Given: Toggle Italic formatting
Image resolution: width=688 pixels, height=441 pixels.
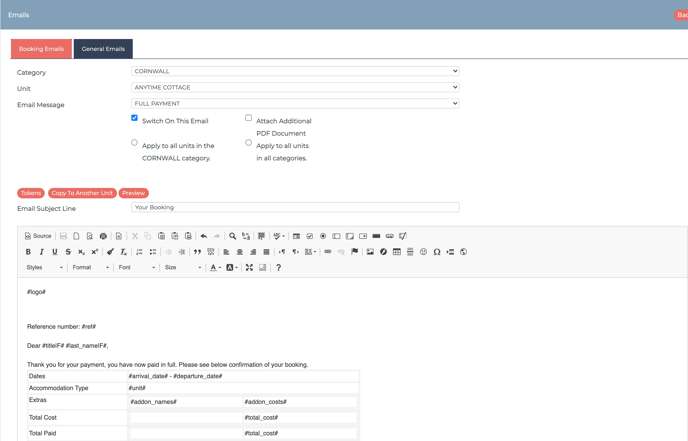Looking at the screenshot, I should point(41,252).
